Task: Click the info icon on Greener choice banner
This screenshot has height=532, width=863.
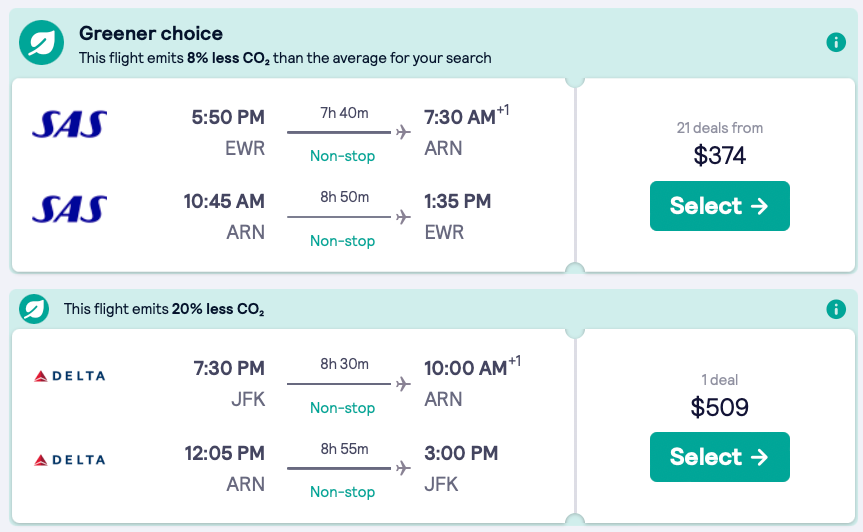Action: (836, 42)
